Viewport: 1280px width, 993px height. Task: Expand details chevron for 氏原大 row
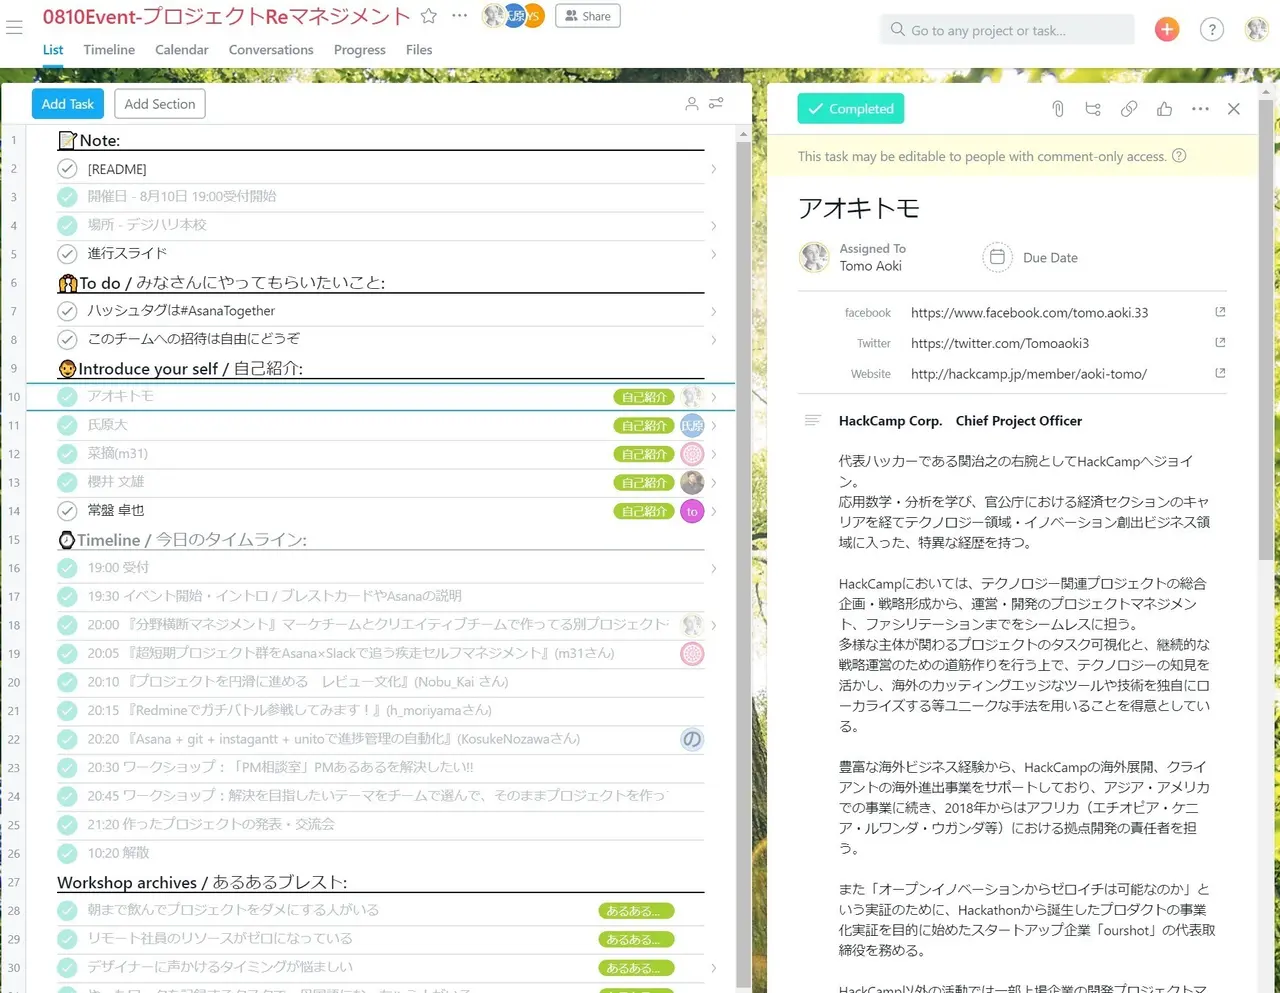tap(713, 425)
